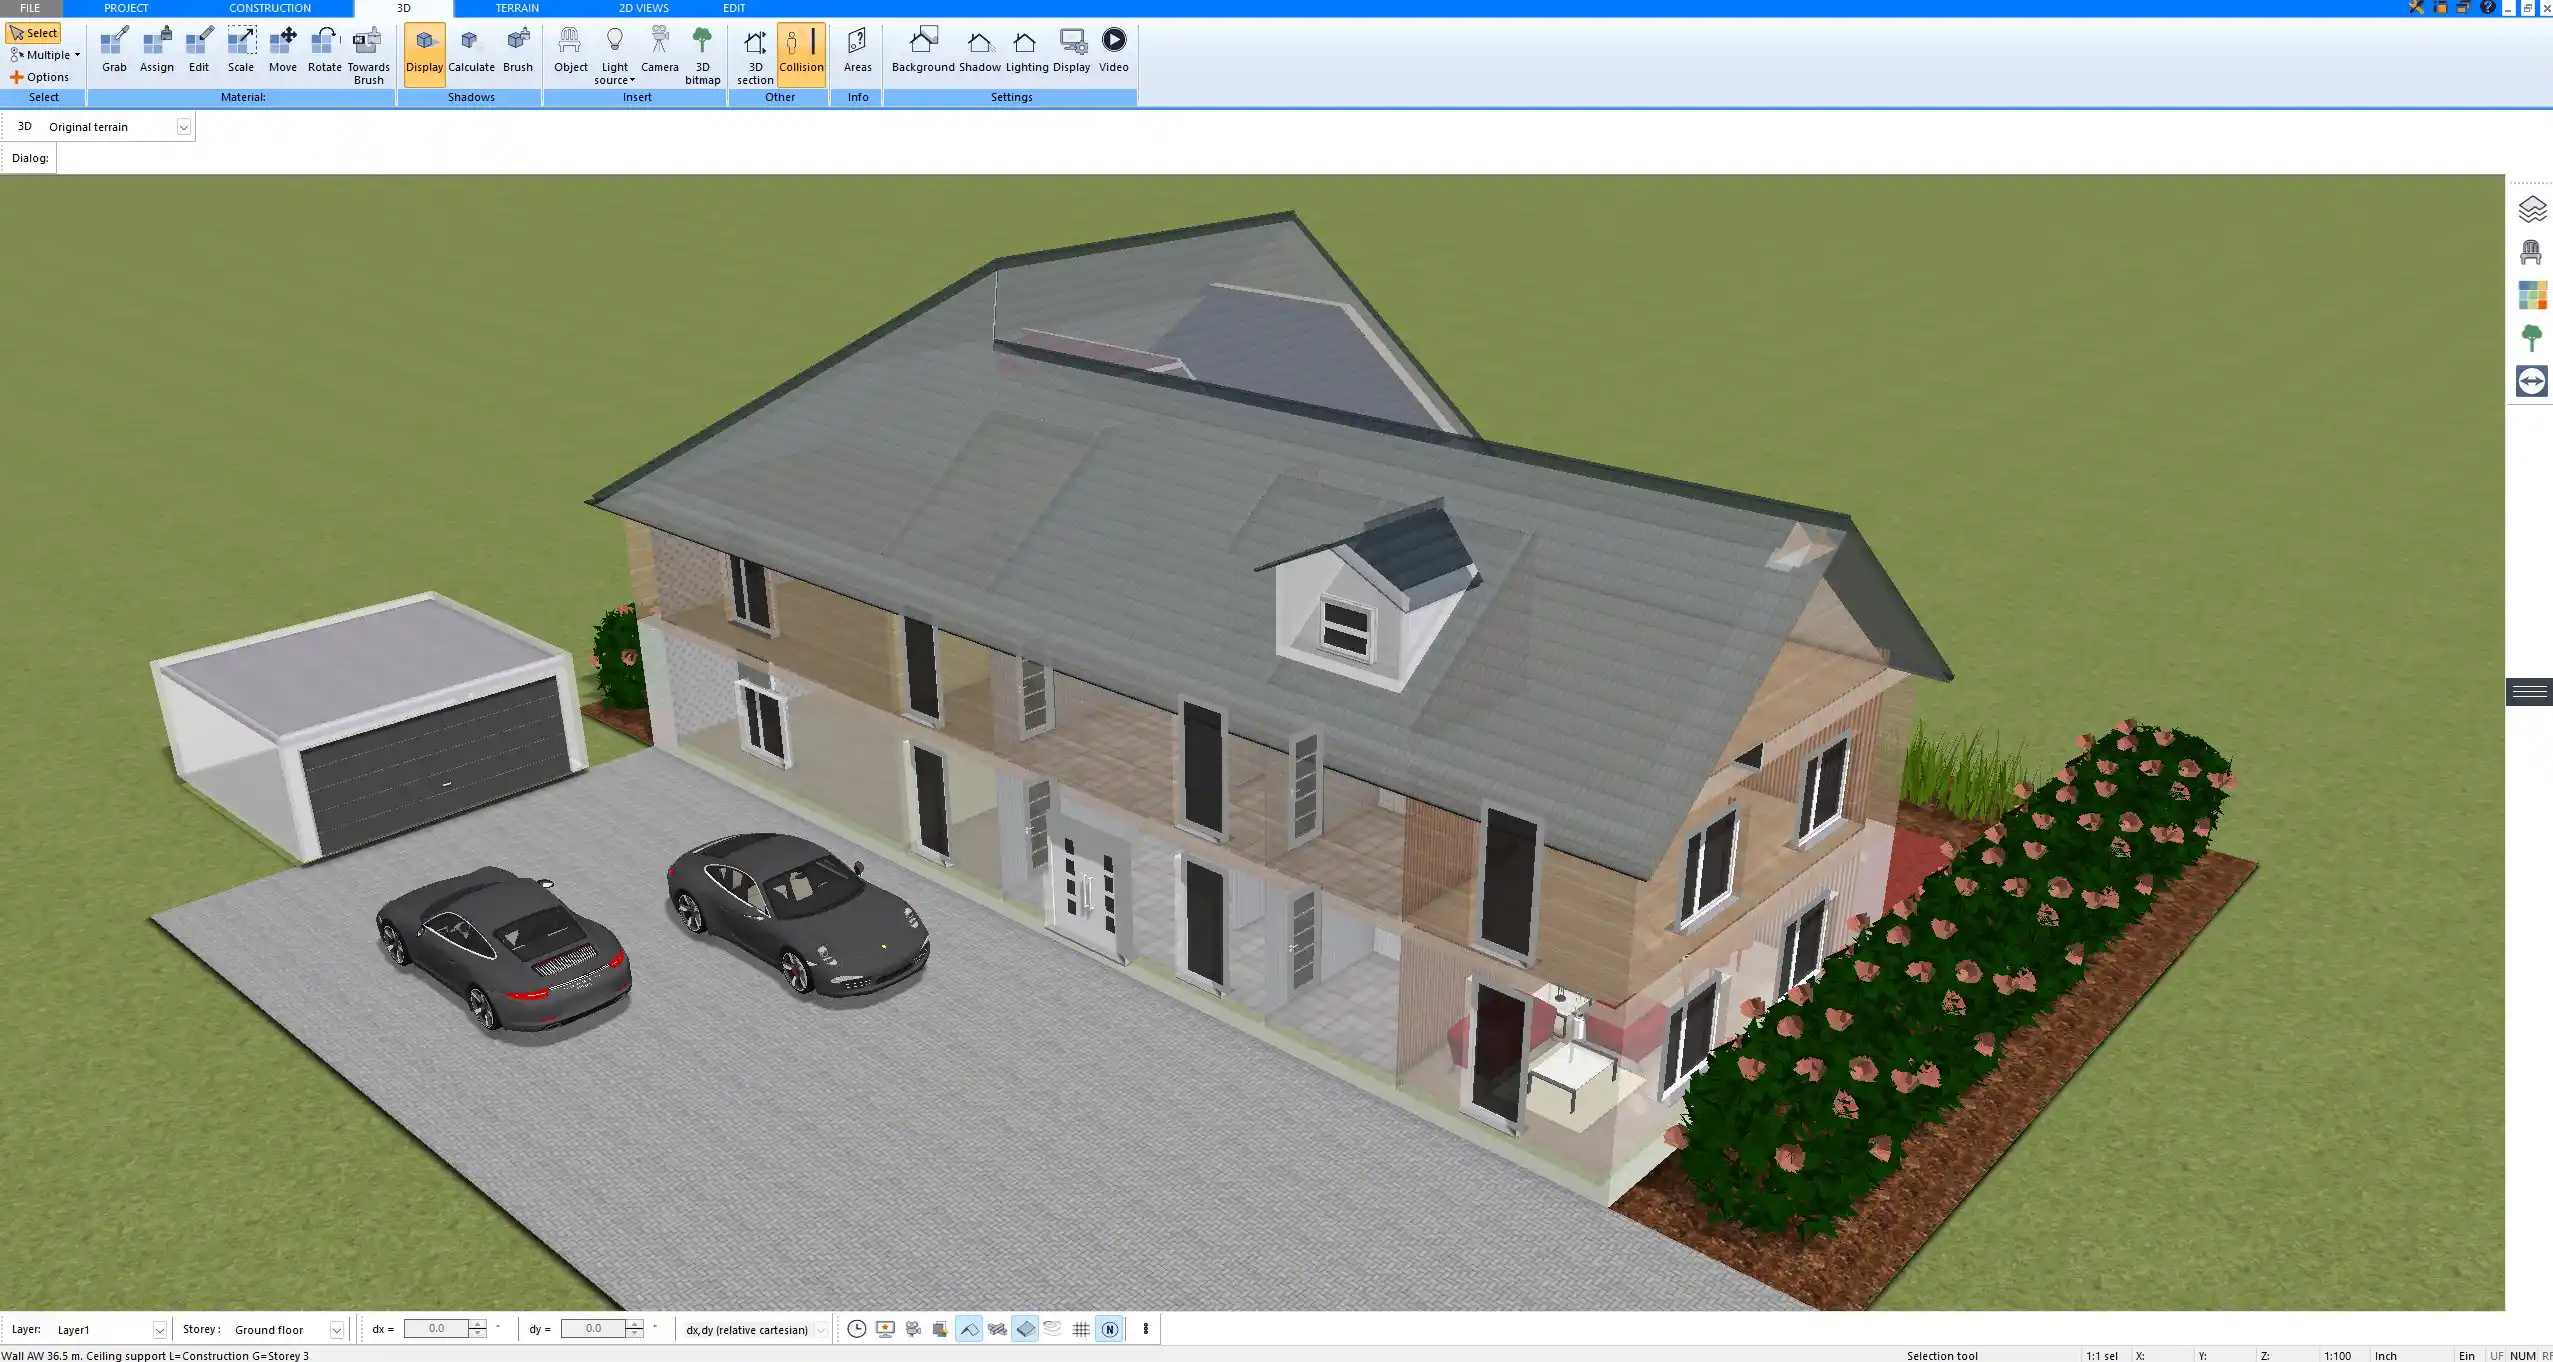Switch to the CONSTRUCTION ribbon tab
The image size is (2553, 1362).
tap(269, 8)
